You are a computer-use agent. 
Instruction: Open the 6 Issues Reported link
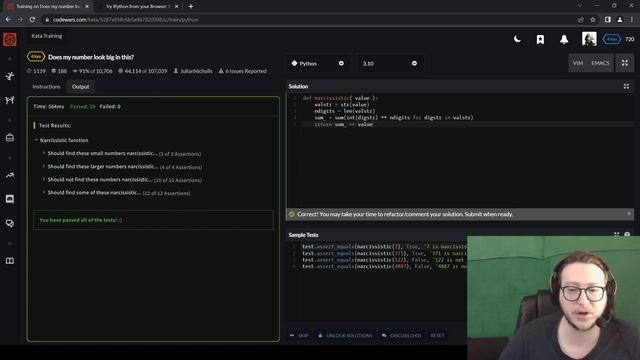(242, 71)
